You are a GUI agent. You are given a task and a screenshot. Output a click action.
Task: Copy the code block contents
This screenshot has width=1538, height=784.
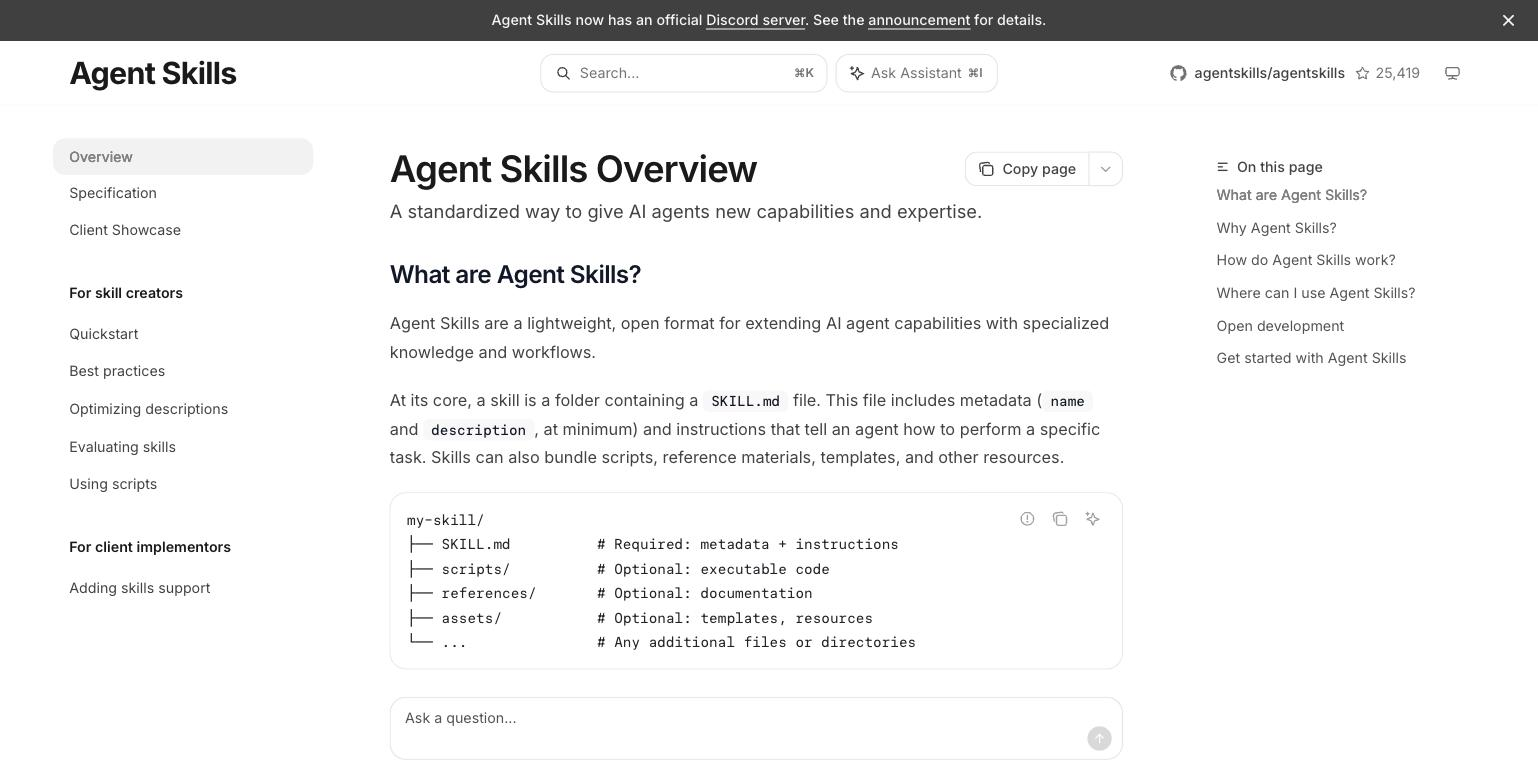coord(1060,518)
